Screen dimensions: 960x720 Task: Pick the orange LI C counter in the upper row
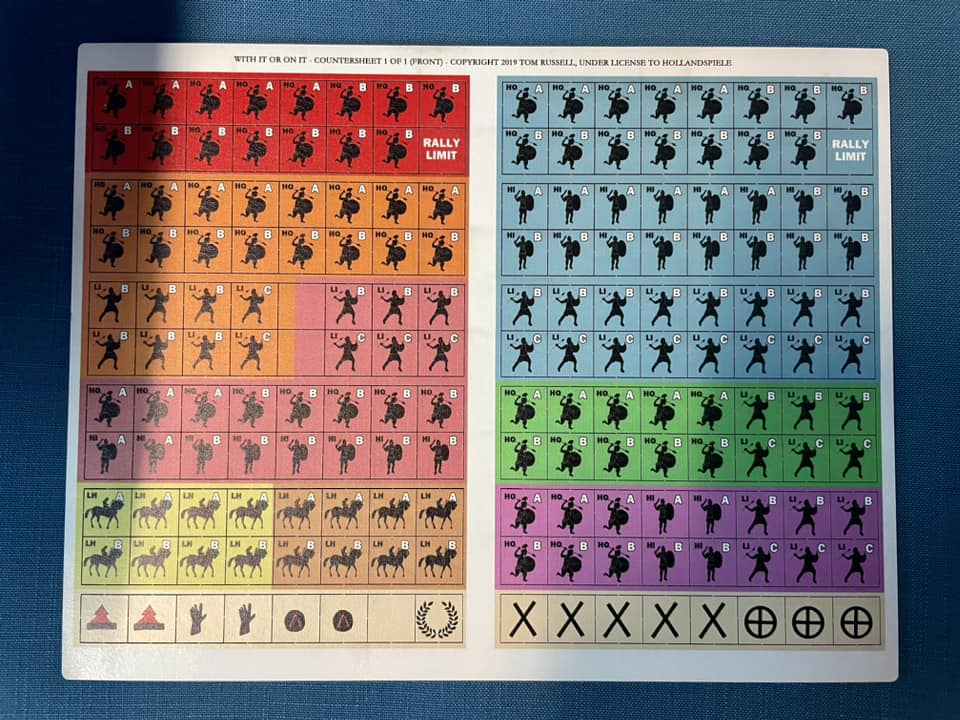click(255, 304)
